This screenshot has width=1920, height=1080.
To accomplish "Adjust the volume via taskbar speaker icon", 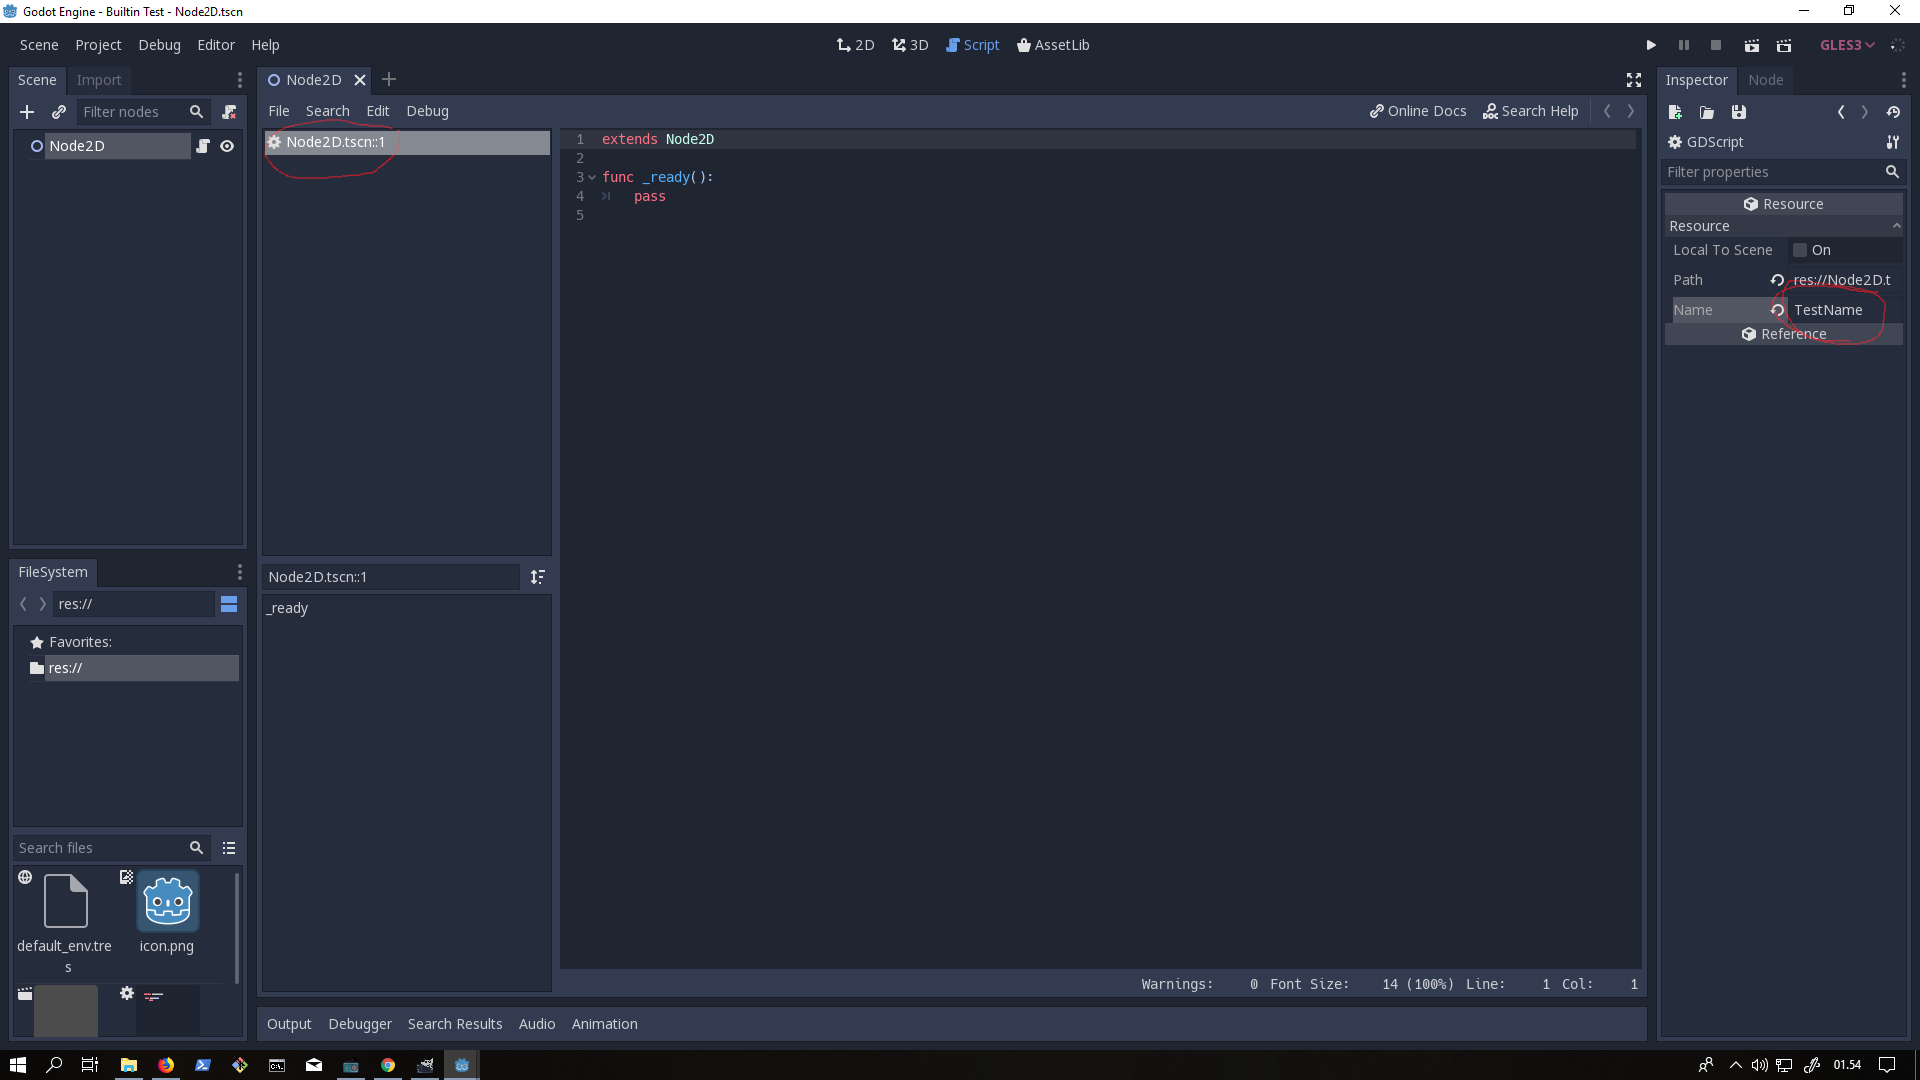I will click(x=1759, y=1065).
